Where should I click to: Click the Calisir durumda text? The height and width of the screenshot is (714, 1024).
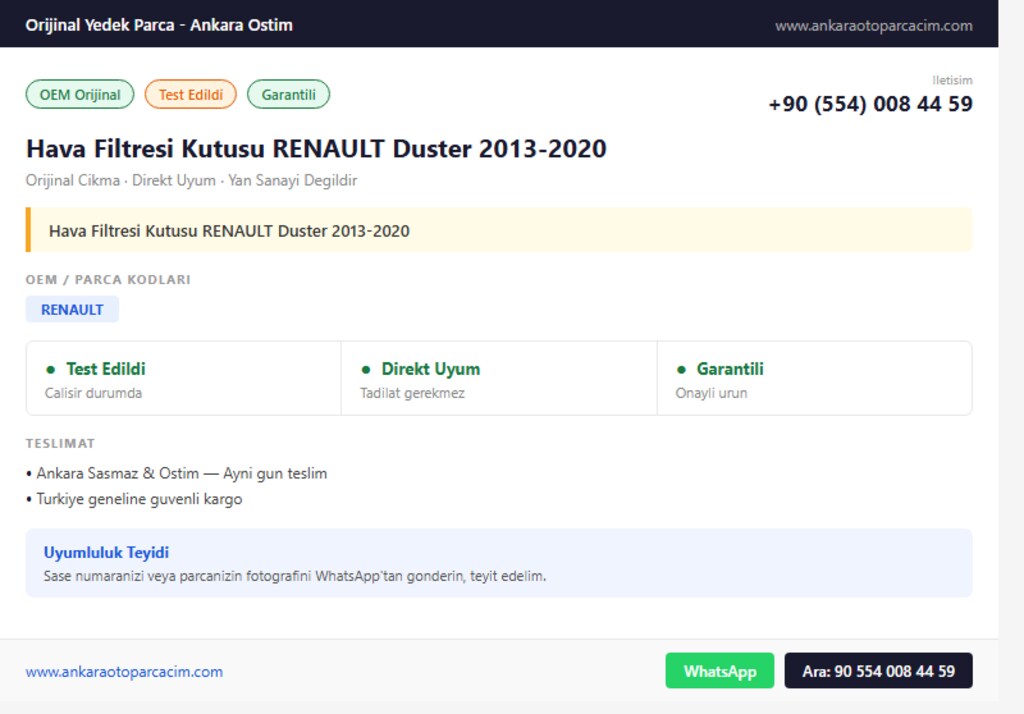(93, 393)
